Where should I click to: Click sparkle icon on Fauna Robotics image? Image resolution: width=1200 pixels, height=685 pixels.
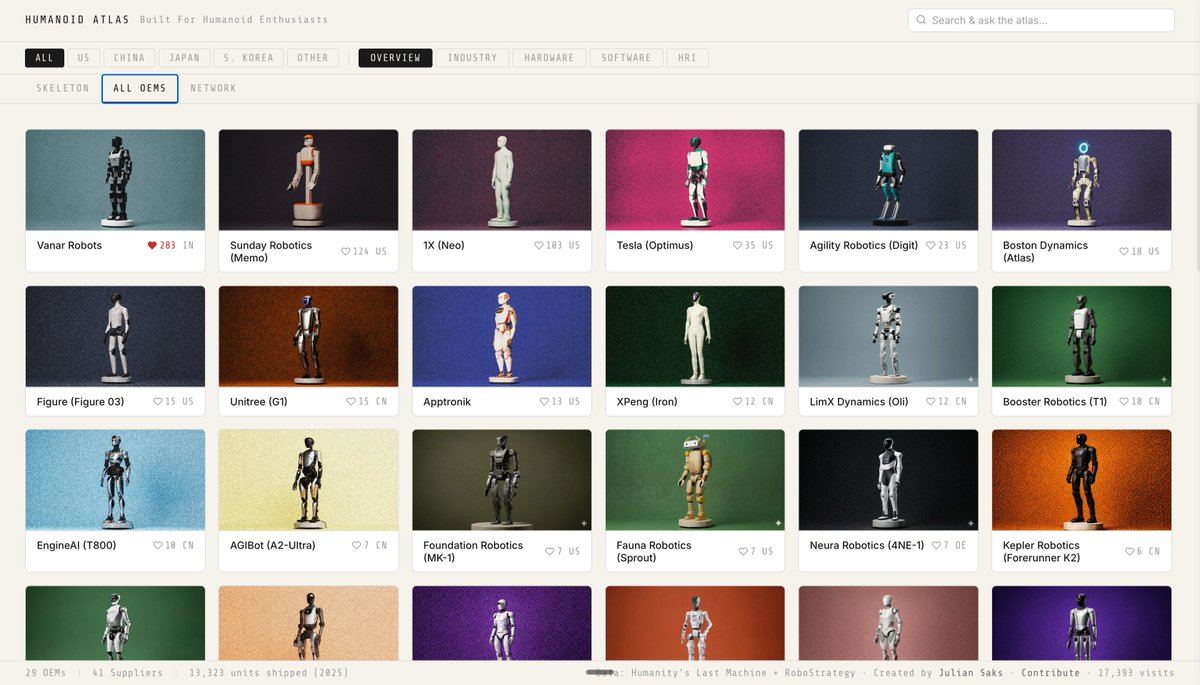point(778,523)
